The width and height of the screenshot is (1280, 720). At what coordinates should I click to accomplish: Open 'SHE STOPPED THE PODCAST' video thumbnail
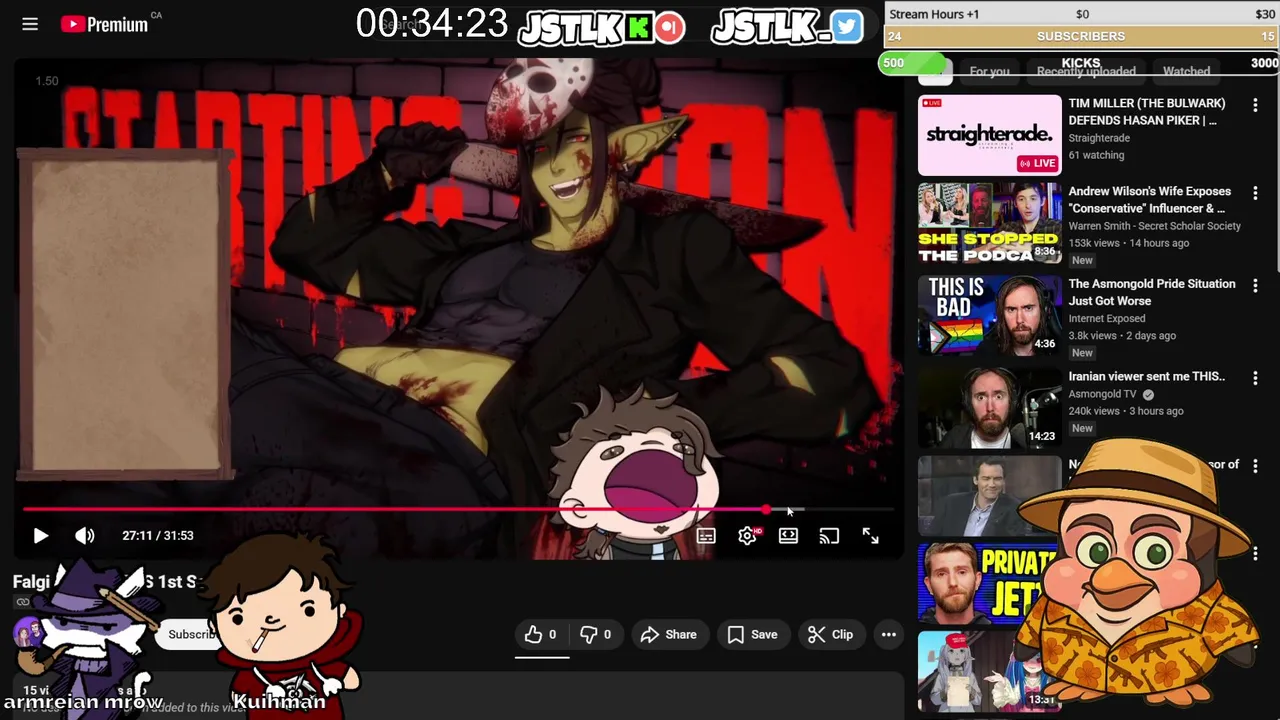(989, 222)
